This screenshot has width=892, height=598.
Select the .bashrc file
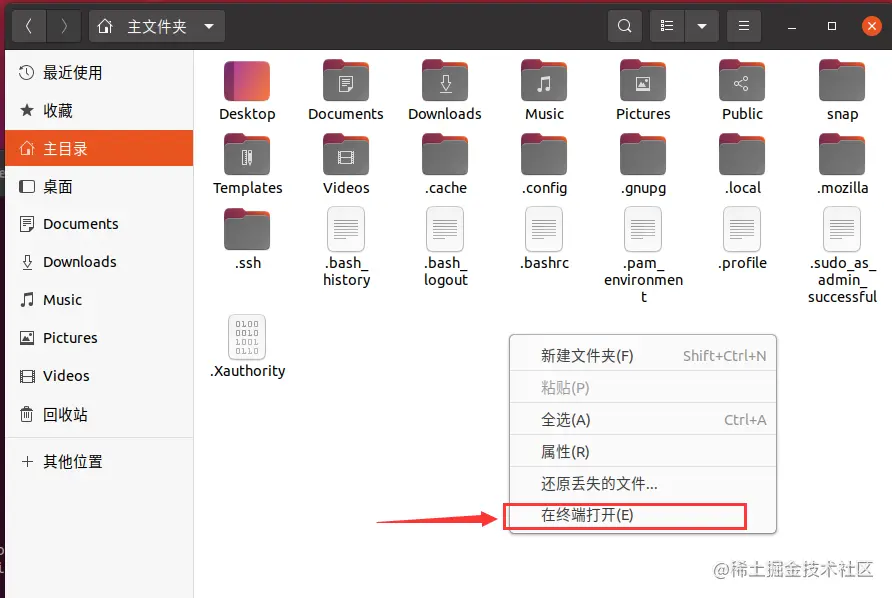(x=544, y=238)
